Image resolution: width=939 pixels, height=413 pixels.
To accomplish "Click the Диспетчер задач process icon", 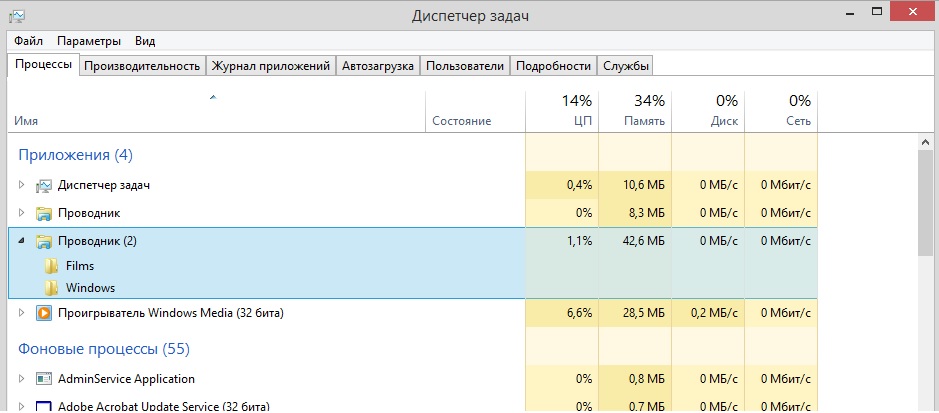I will [43, 186].
